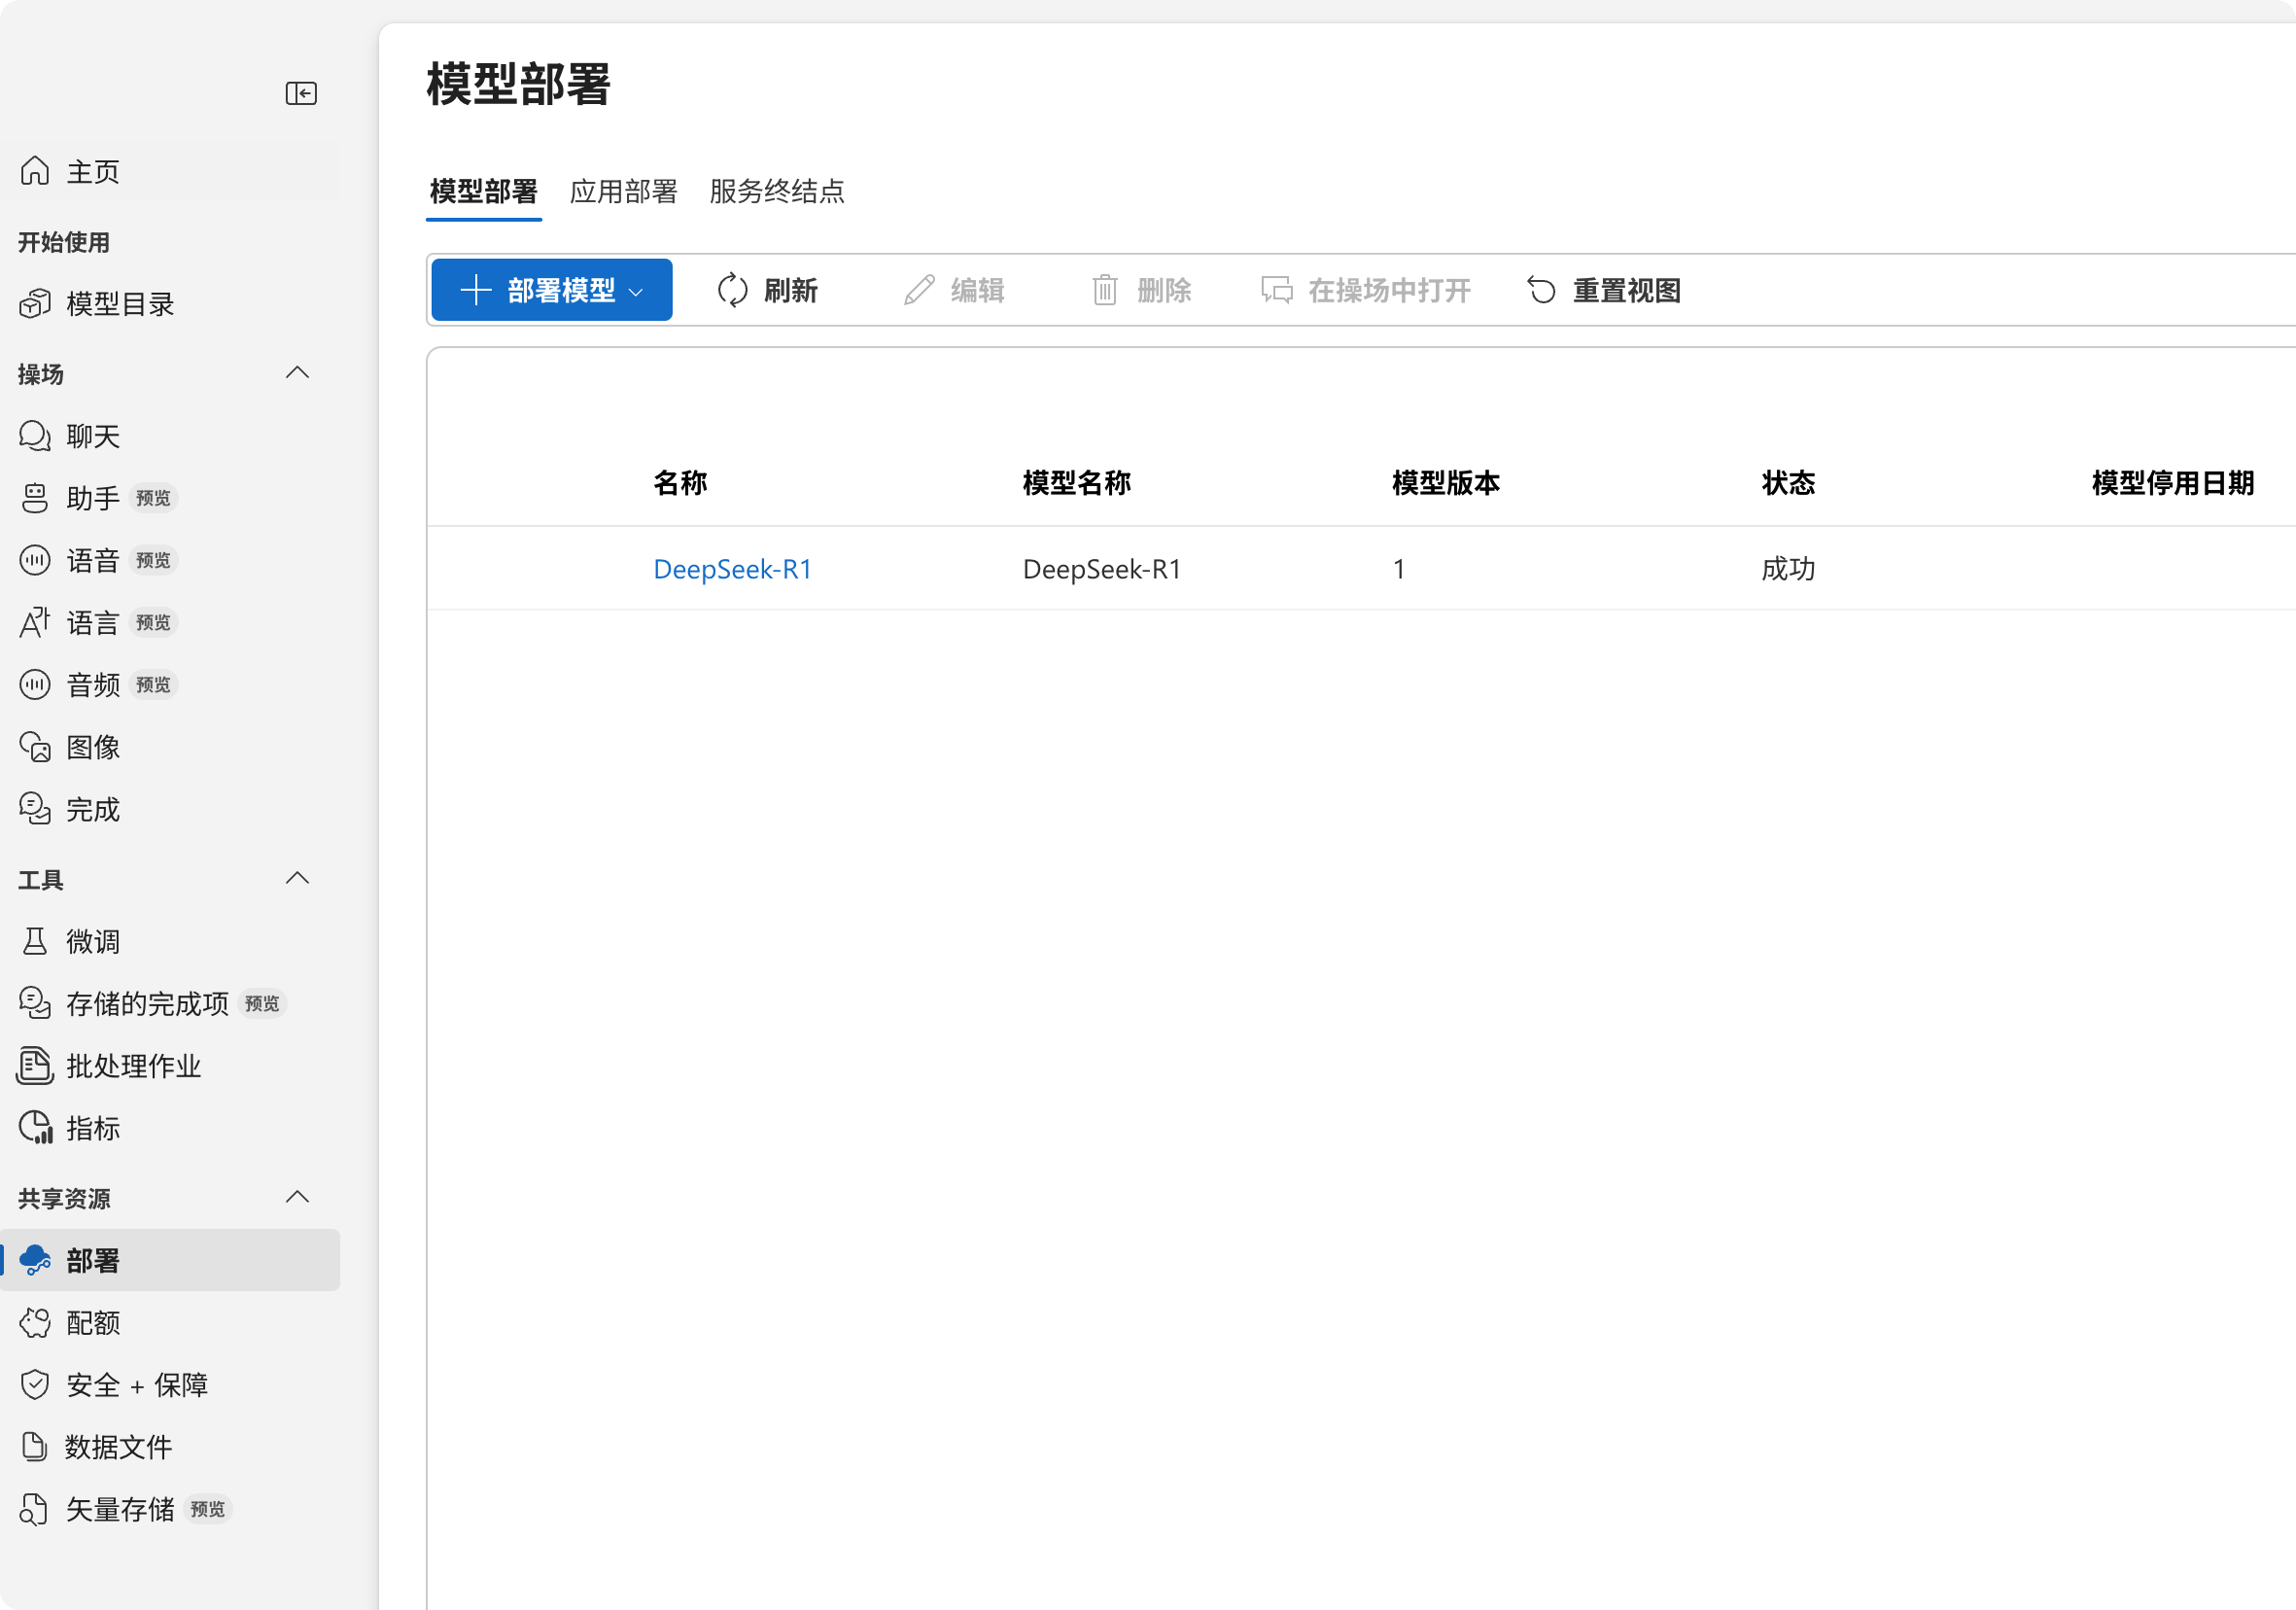Switch to the 应用部署 tab

[624, 191]
